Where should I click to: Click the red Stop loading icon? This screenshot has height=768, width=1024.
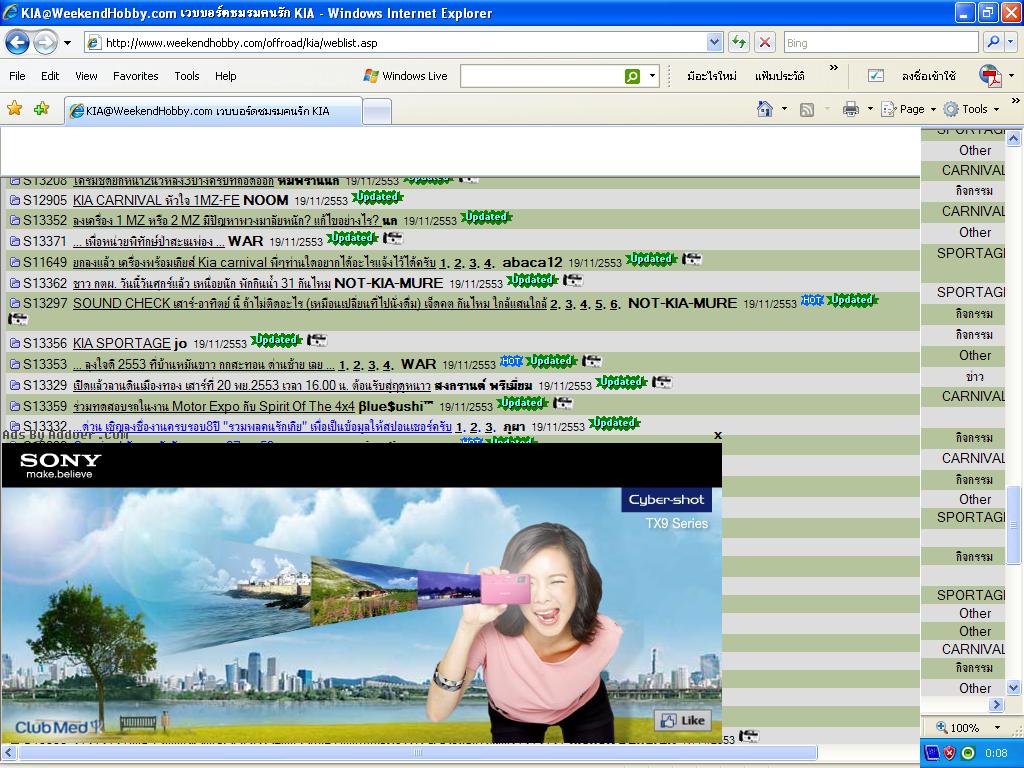click(x=765, y=42)
